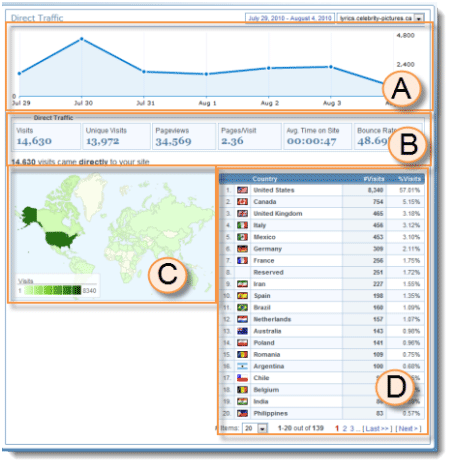This screenshot has width=454, height=468.
Task: Select current page 1 in pagination
Action: (x=337, y=428)
